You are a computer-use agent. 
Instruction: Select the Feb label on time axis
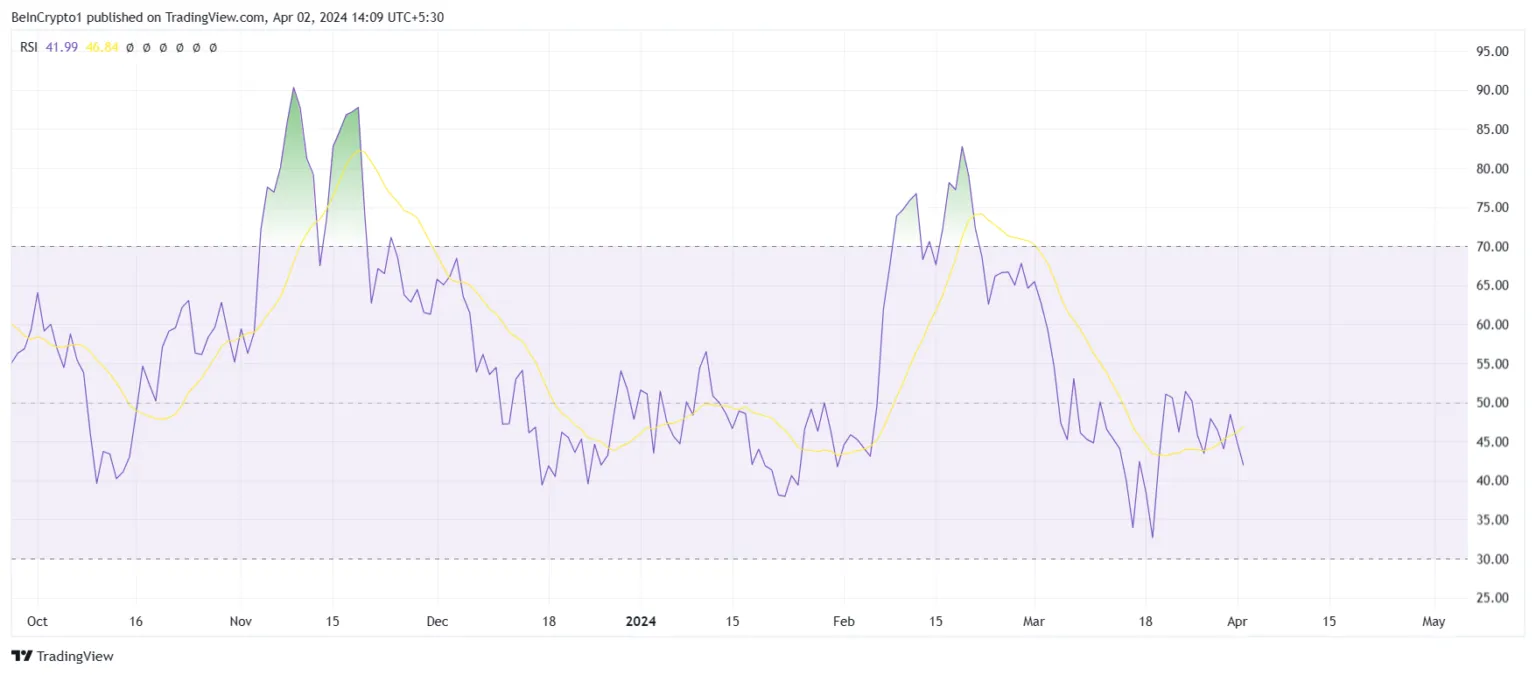pyautogui.click(x=844, y=621)
